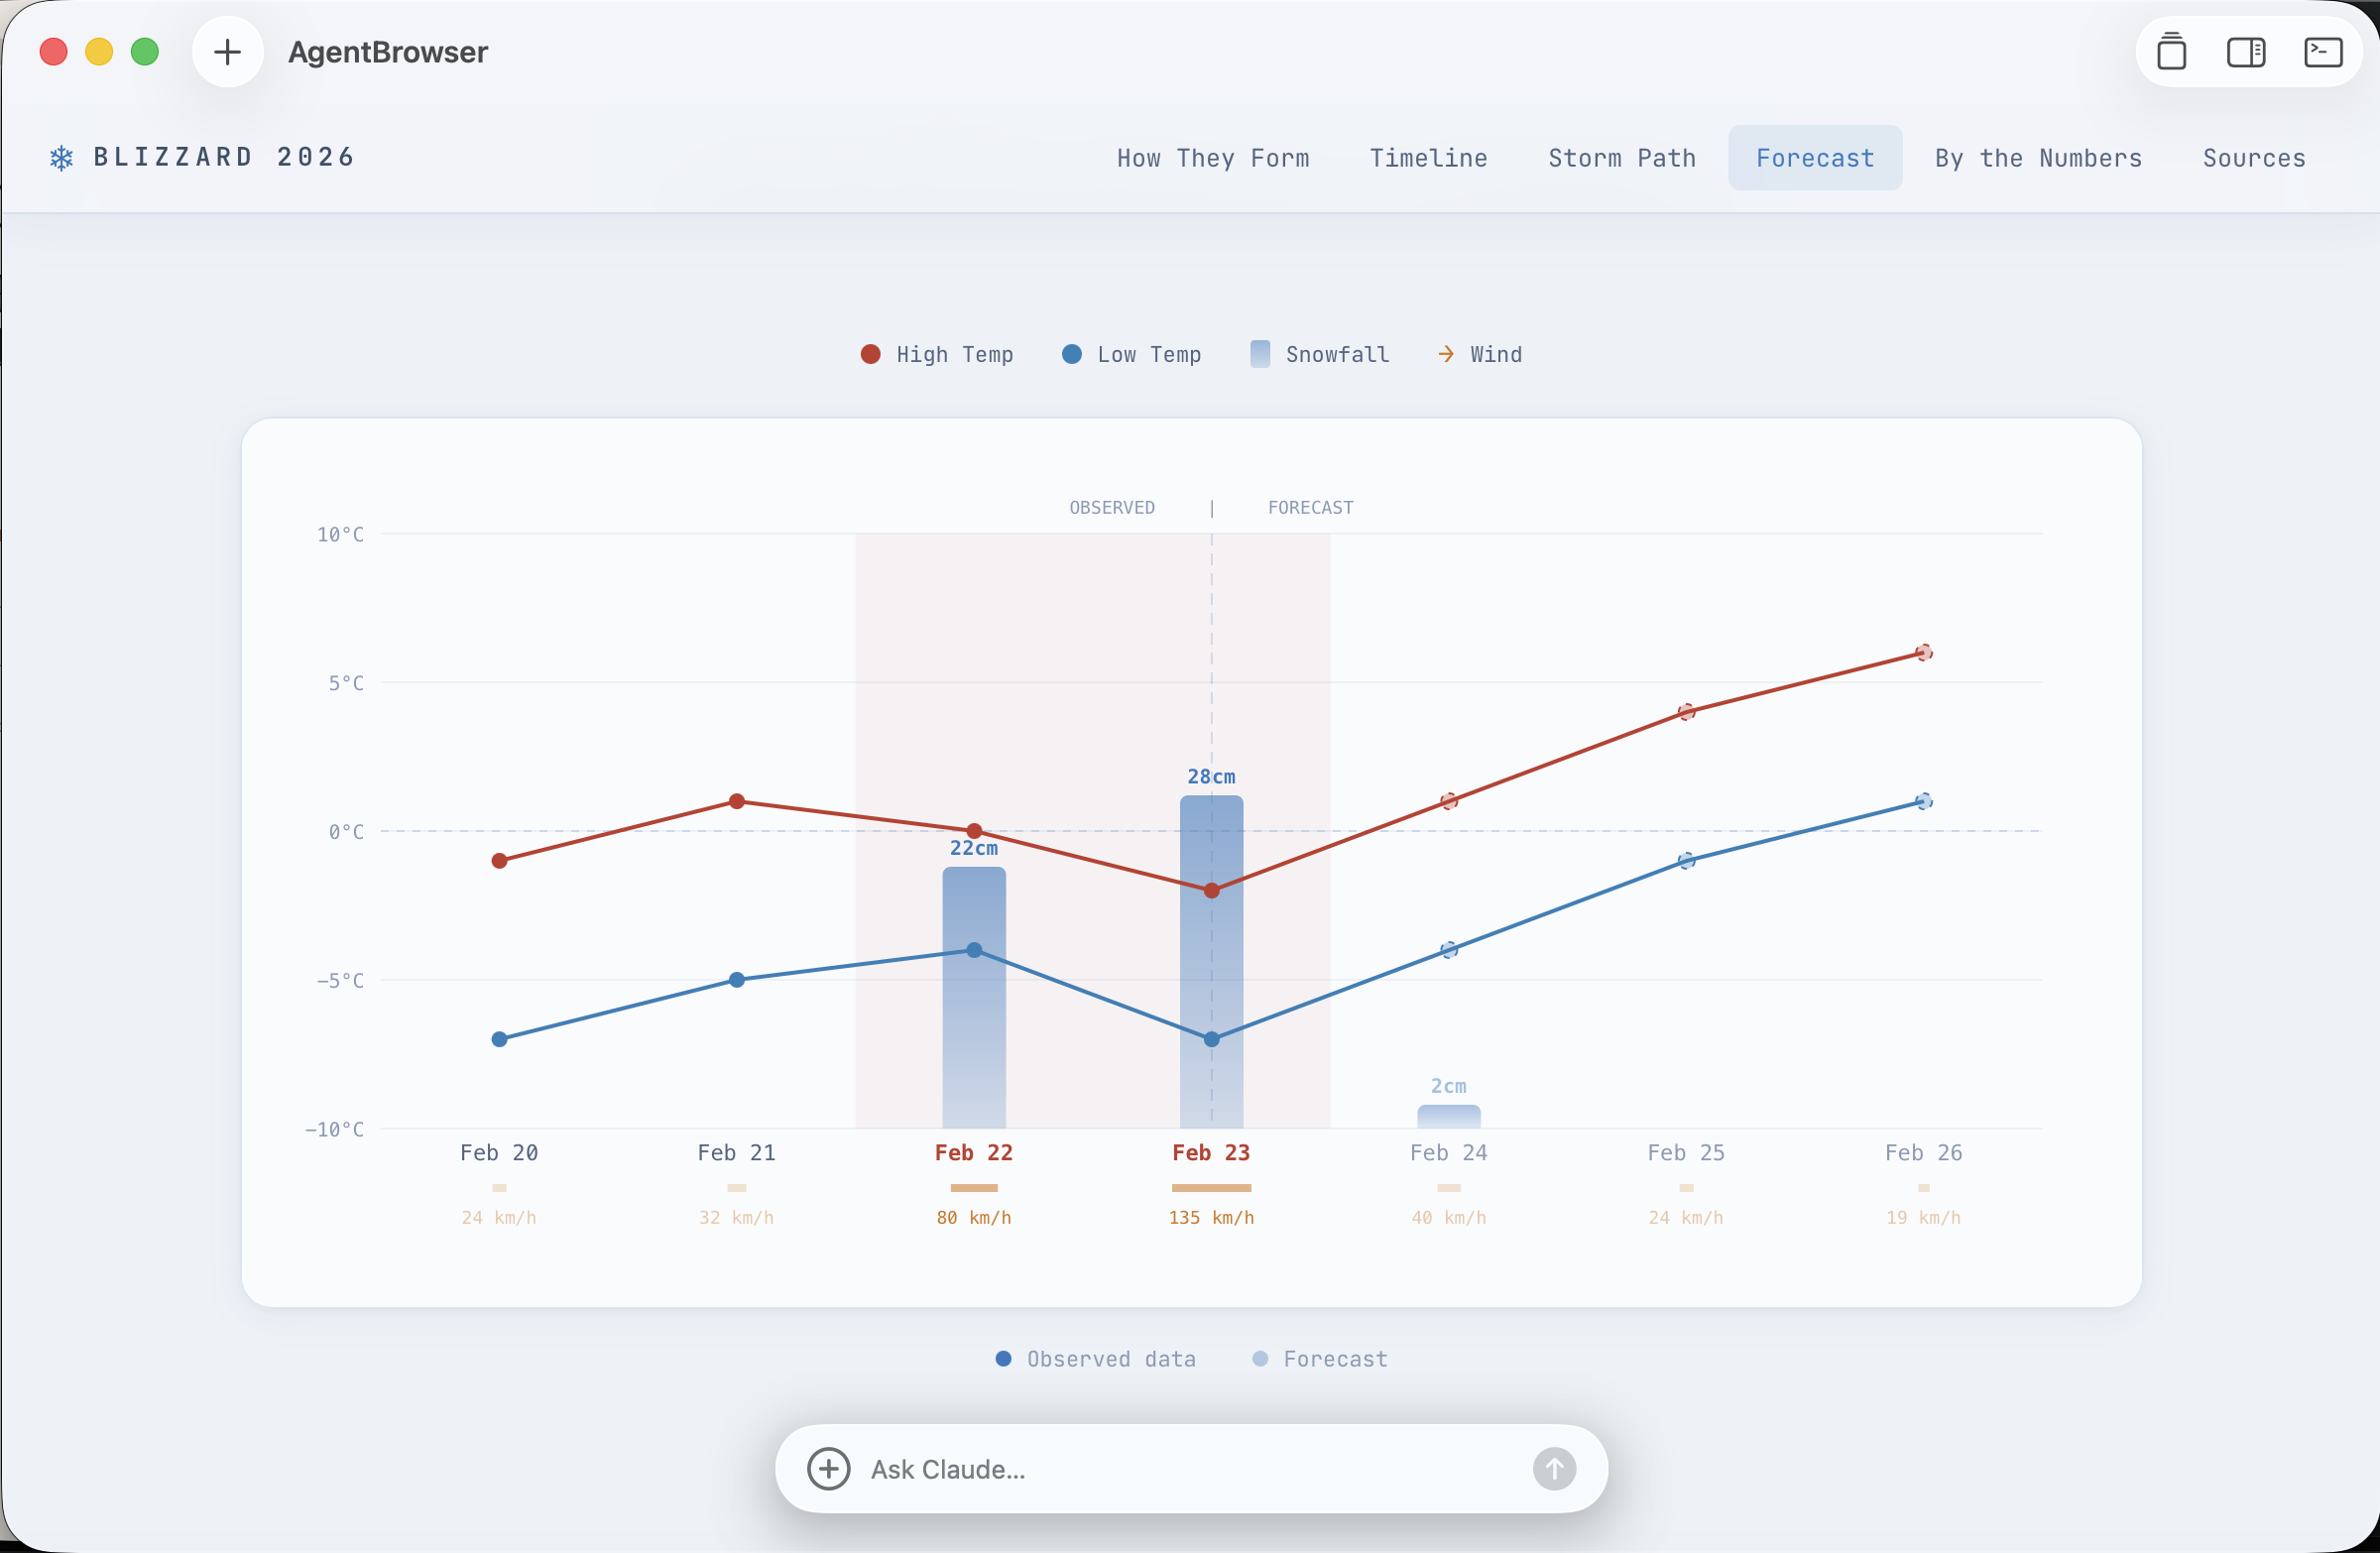Open the Storm Path section
Image resolution: width=2380 pixels, height=1553 pixels.
pos(1621,158)
